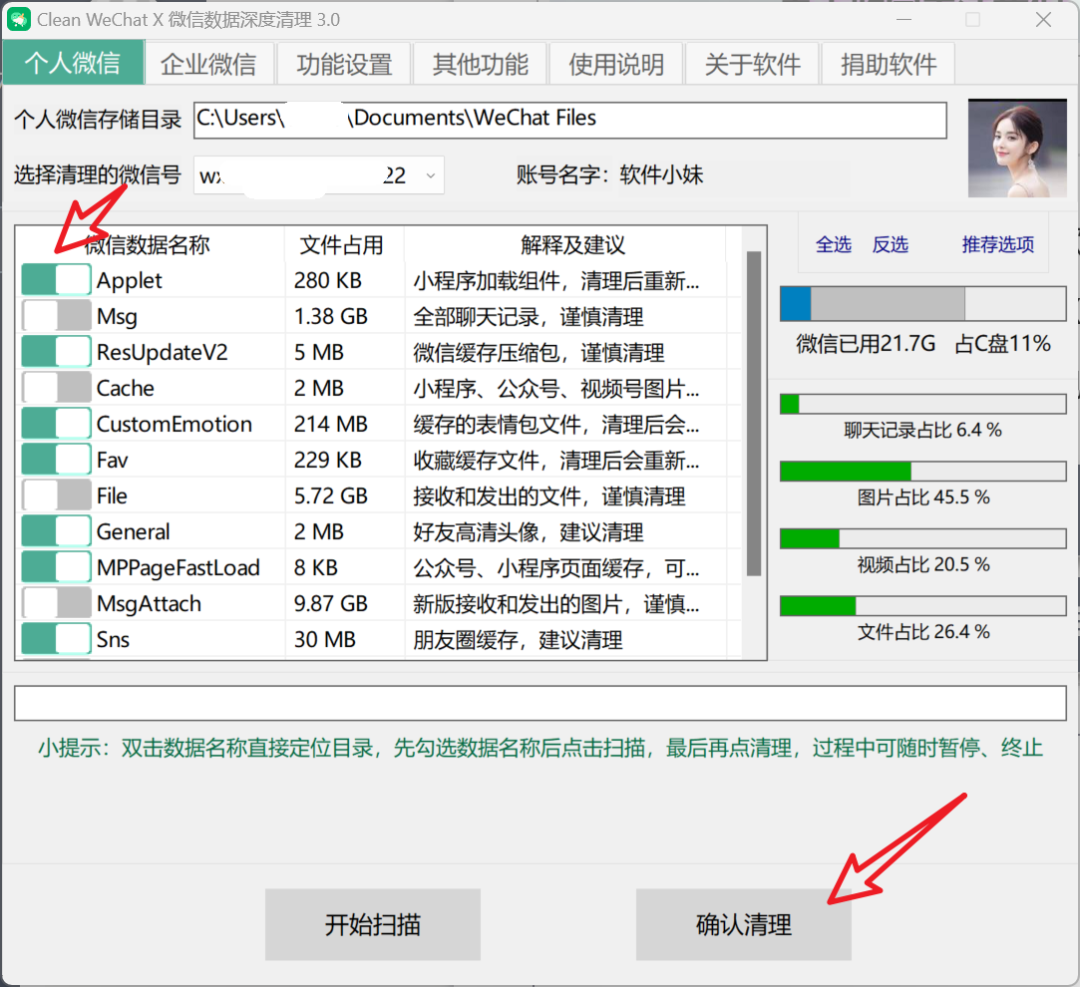Click 全部聊天记录，谨慎清理 description
The width and height of the screenshot is (1080, 987).
coord(528,316)
